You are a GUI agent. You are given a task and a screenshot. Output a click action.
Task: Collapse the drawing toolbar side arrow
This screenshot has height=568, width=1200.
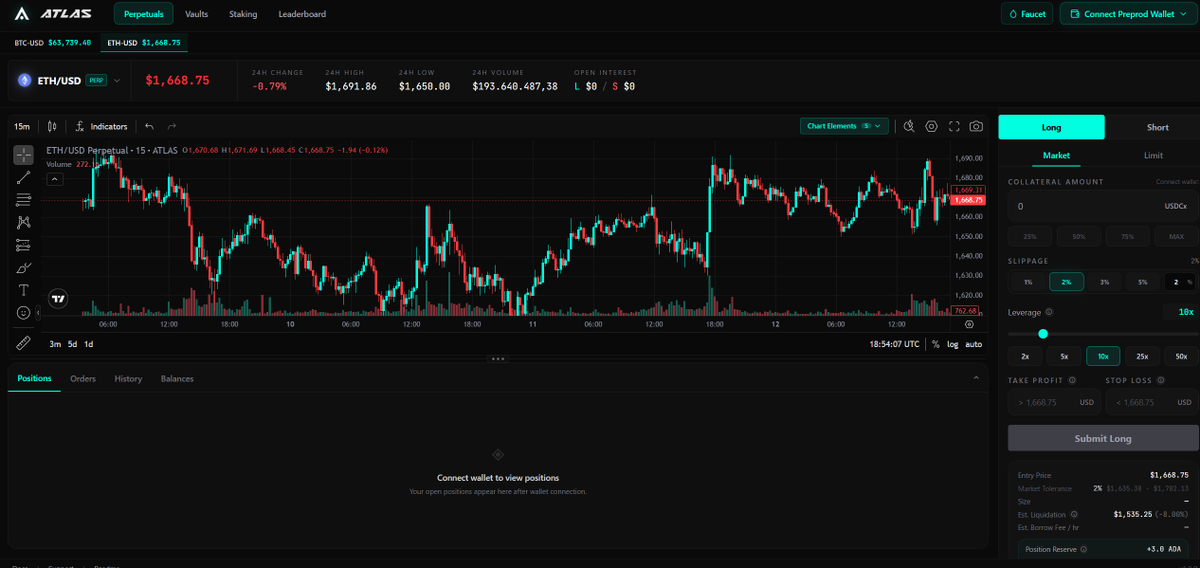click(39, 313)
